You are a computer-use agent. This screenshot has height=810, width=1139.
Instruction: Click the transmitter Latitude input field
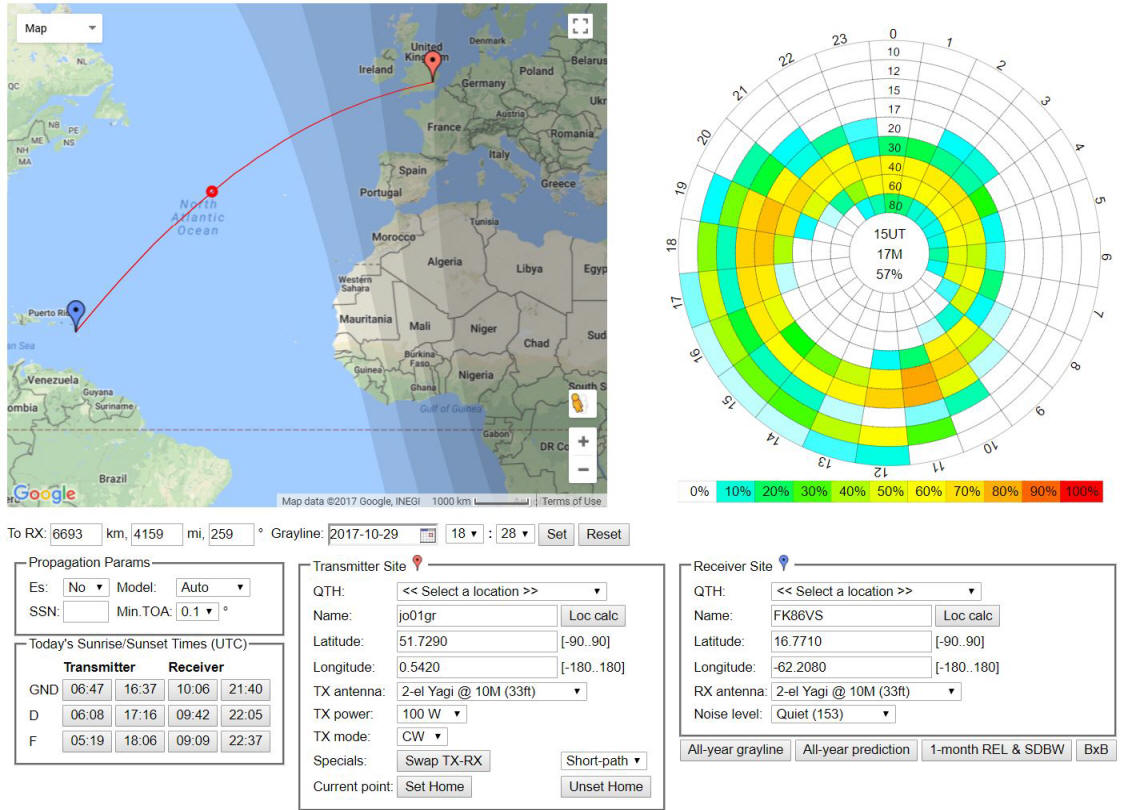coord(477,641)
